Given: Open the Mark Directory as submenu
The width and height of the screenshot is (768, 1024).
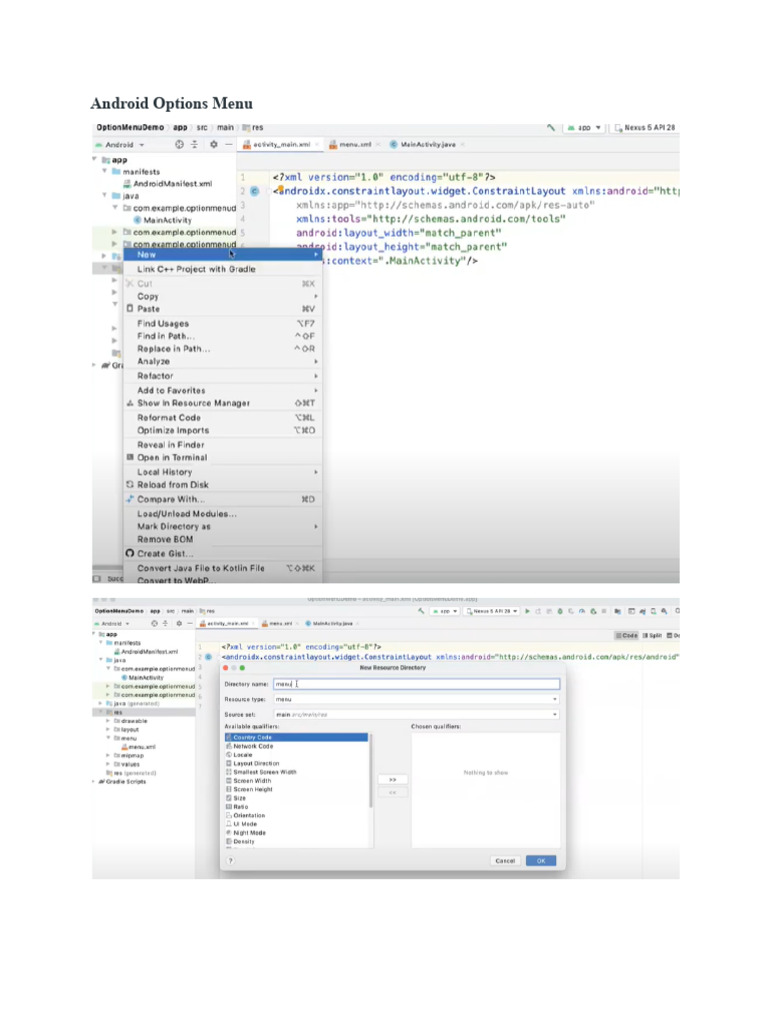Looking at the screenshot, I should coord(223,526).
